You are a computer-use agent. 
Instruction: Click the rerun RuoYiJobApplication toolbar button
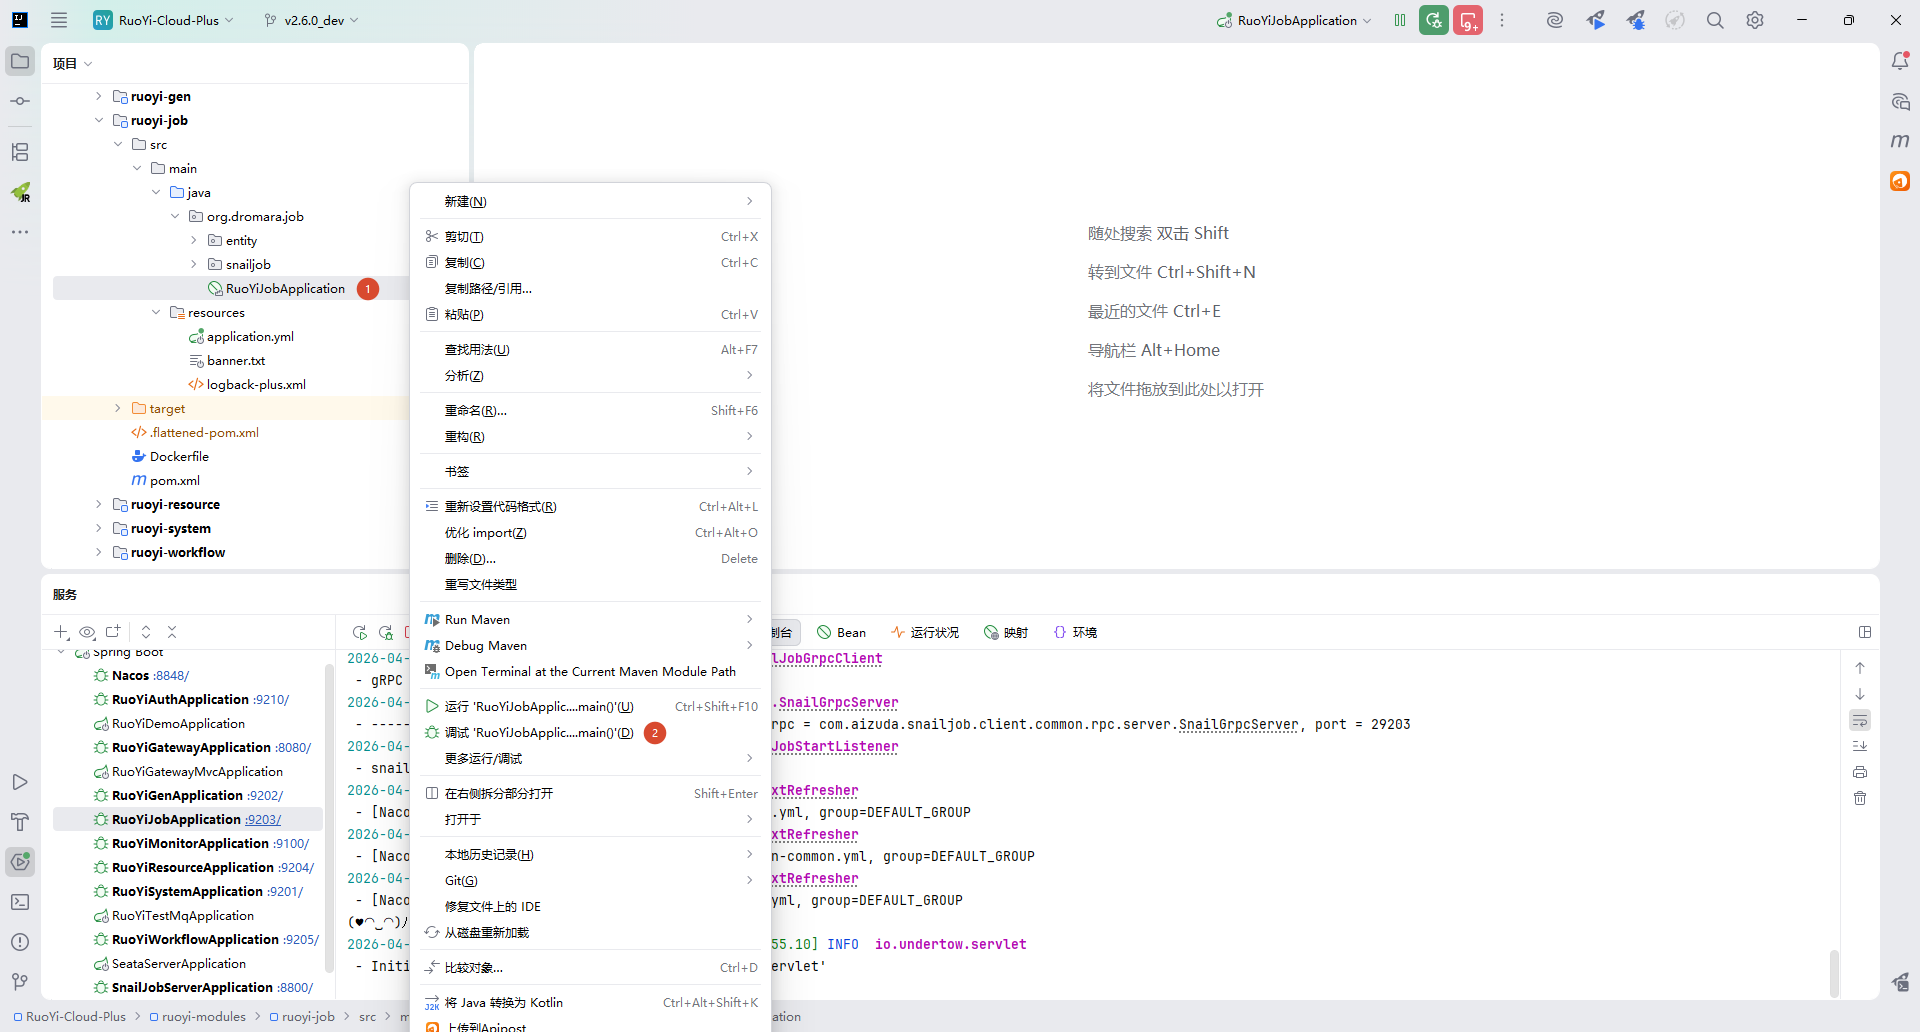pyautogui.click(x=1434, y=20)
